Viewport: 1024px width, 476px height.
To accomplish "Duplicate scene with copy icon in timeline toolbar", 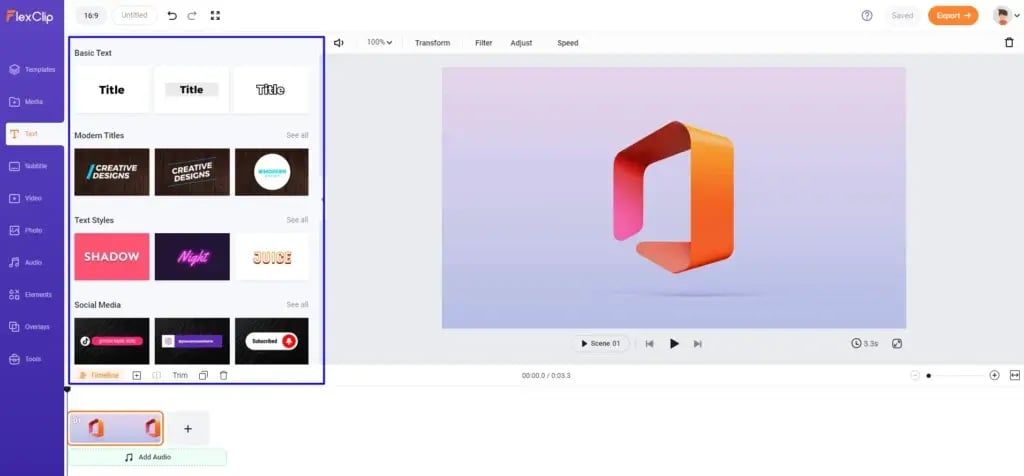I will coord(203,375).
